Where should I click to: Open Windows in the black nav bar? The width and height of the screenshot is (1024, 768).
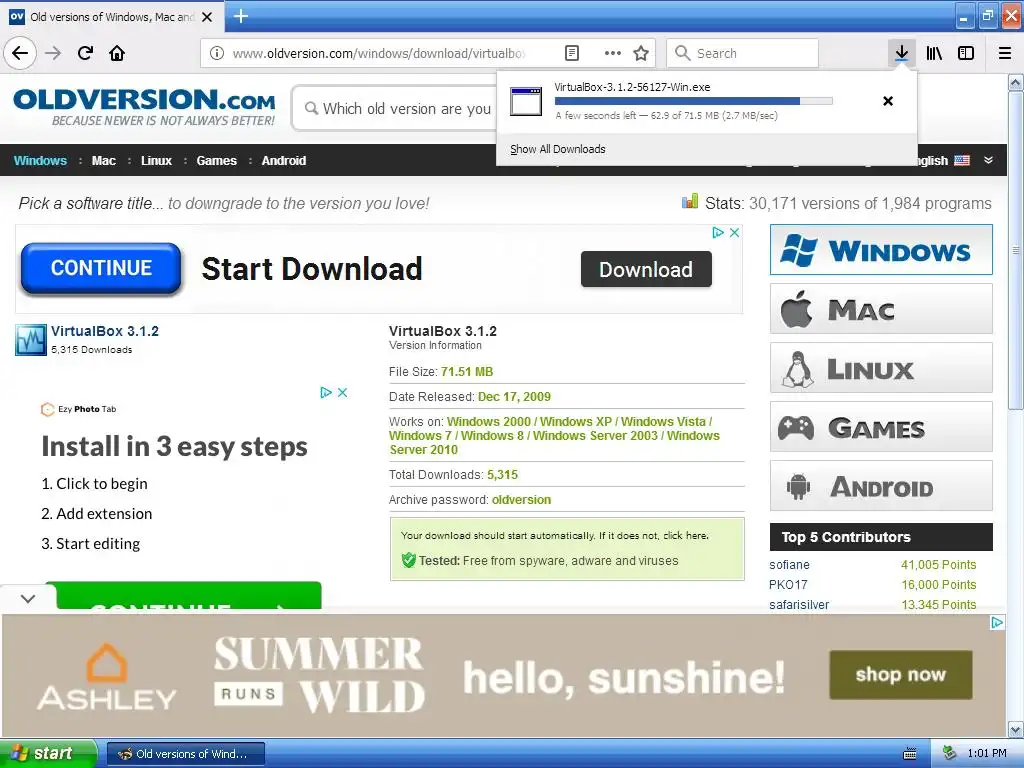40,161
